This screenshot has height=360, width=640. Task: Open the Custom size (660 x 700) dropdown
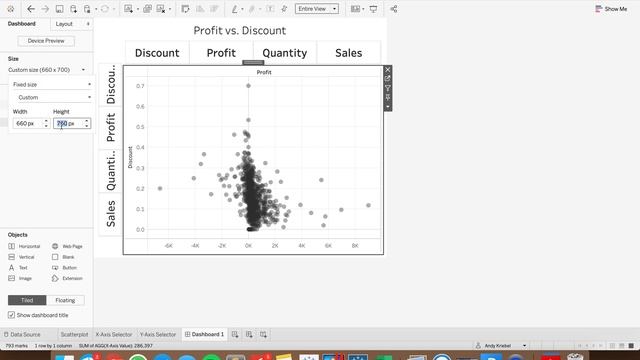click(x=47, y=70)
